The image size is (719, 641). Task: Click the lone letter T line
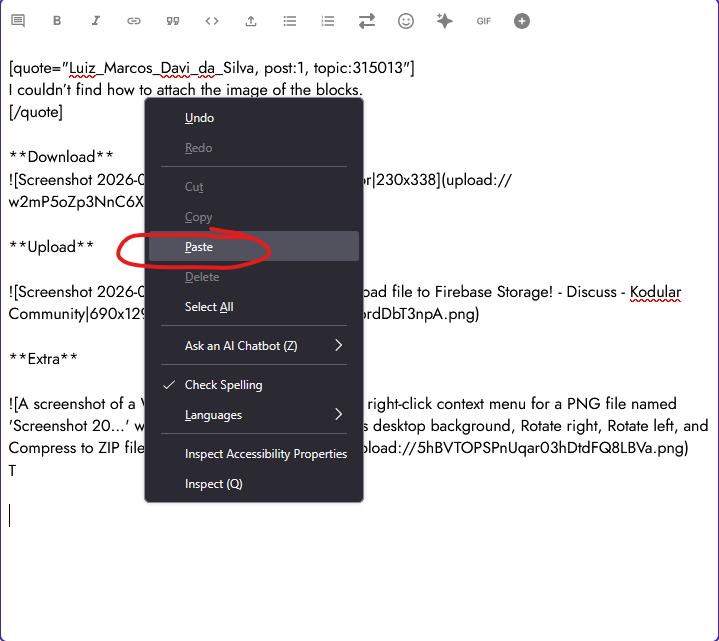(x=12, y=470)
